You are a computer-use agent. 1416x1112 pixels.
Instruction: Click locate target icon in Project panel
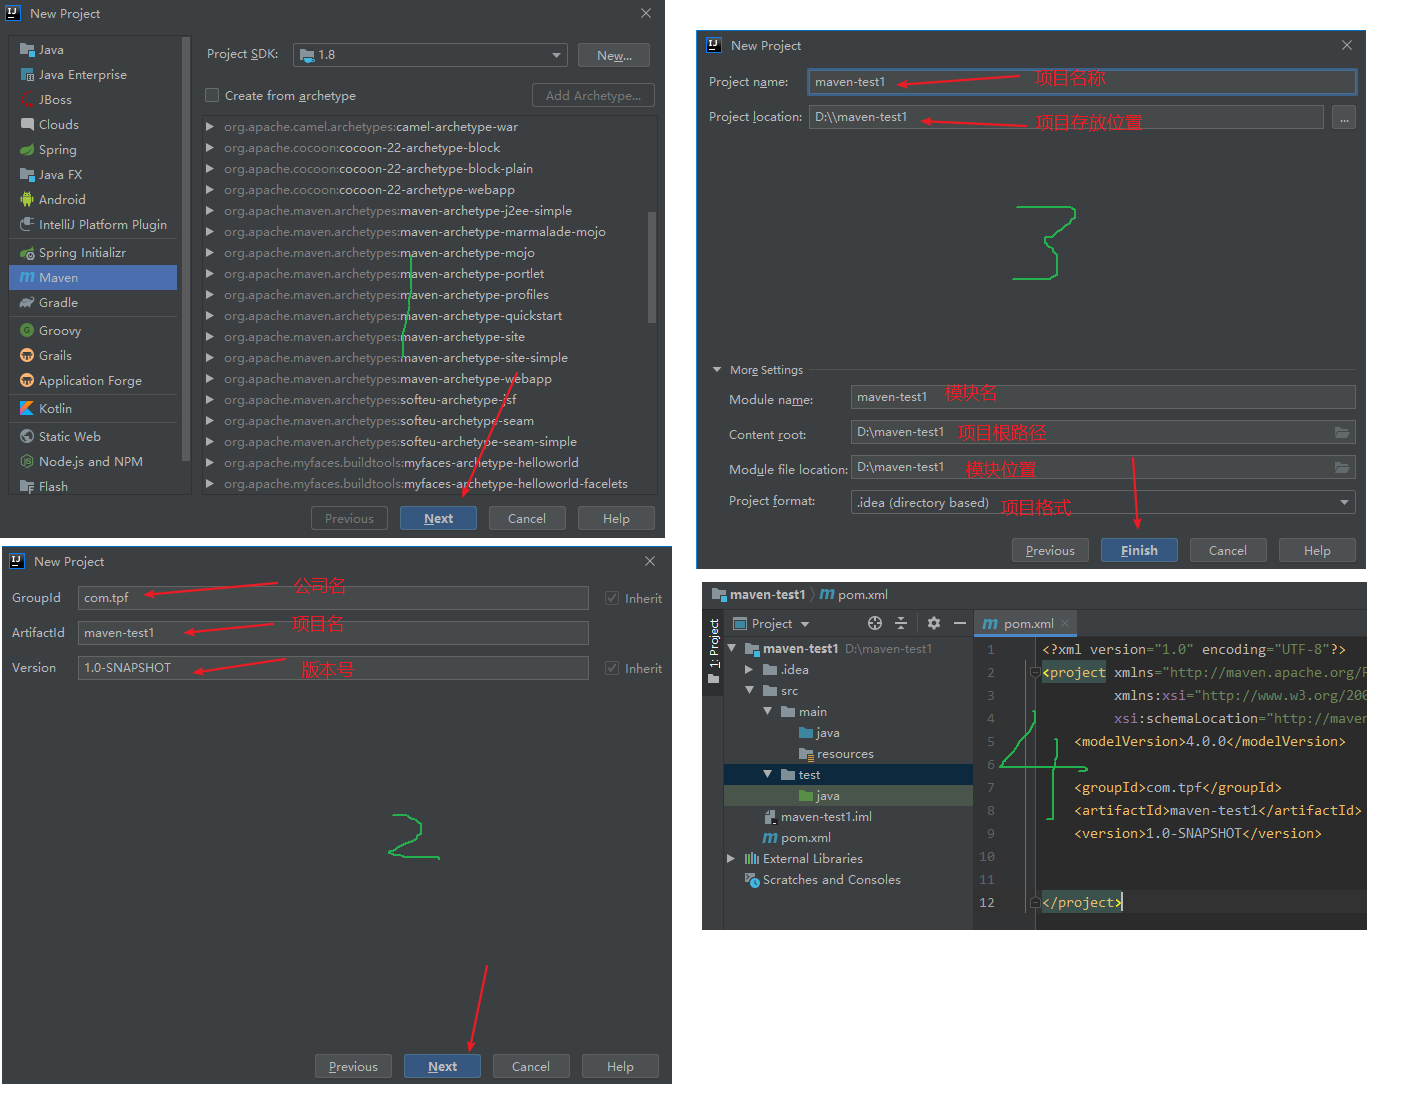tap(875, 623)
